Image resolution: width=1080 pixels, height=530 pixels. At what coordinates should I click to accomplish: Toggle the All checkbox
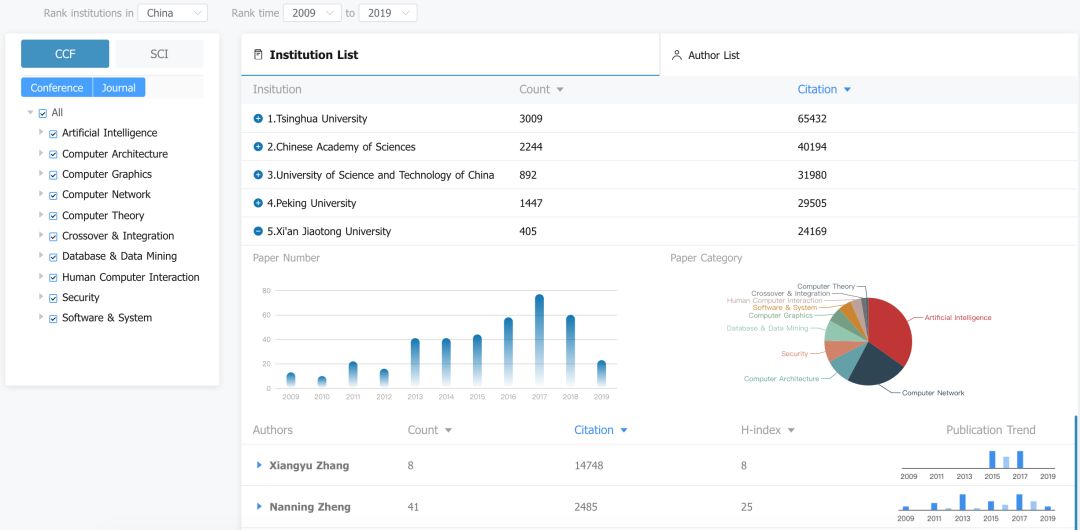pyautogui.click(x=43, y=113)
